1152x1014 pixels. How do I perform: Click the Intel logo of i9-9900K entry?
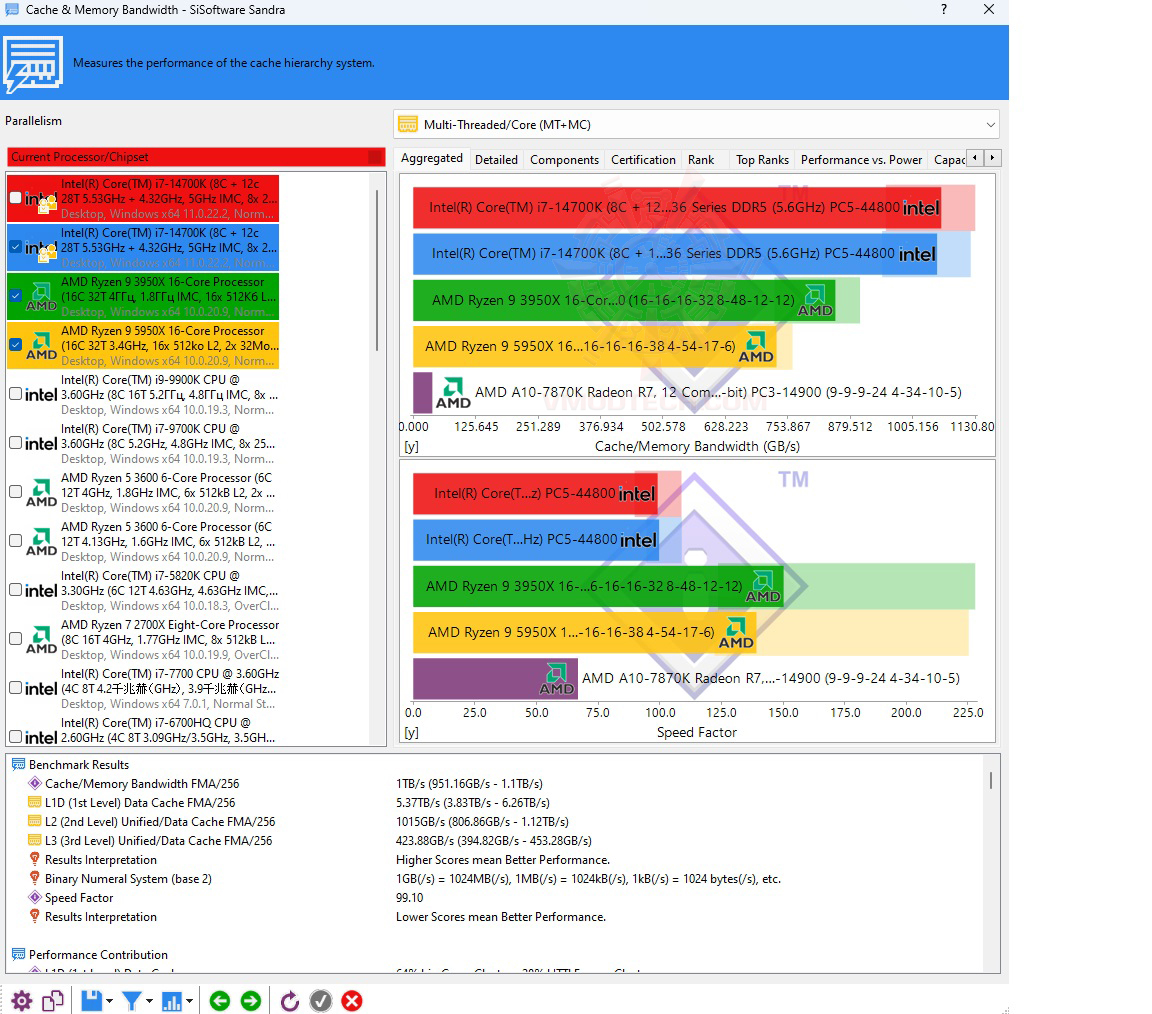coord(41,395)
